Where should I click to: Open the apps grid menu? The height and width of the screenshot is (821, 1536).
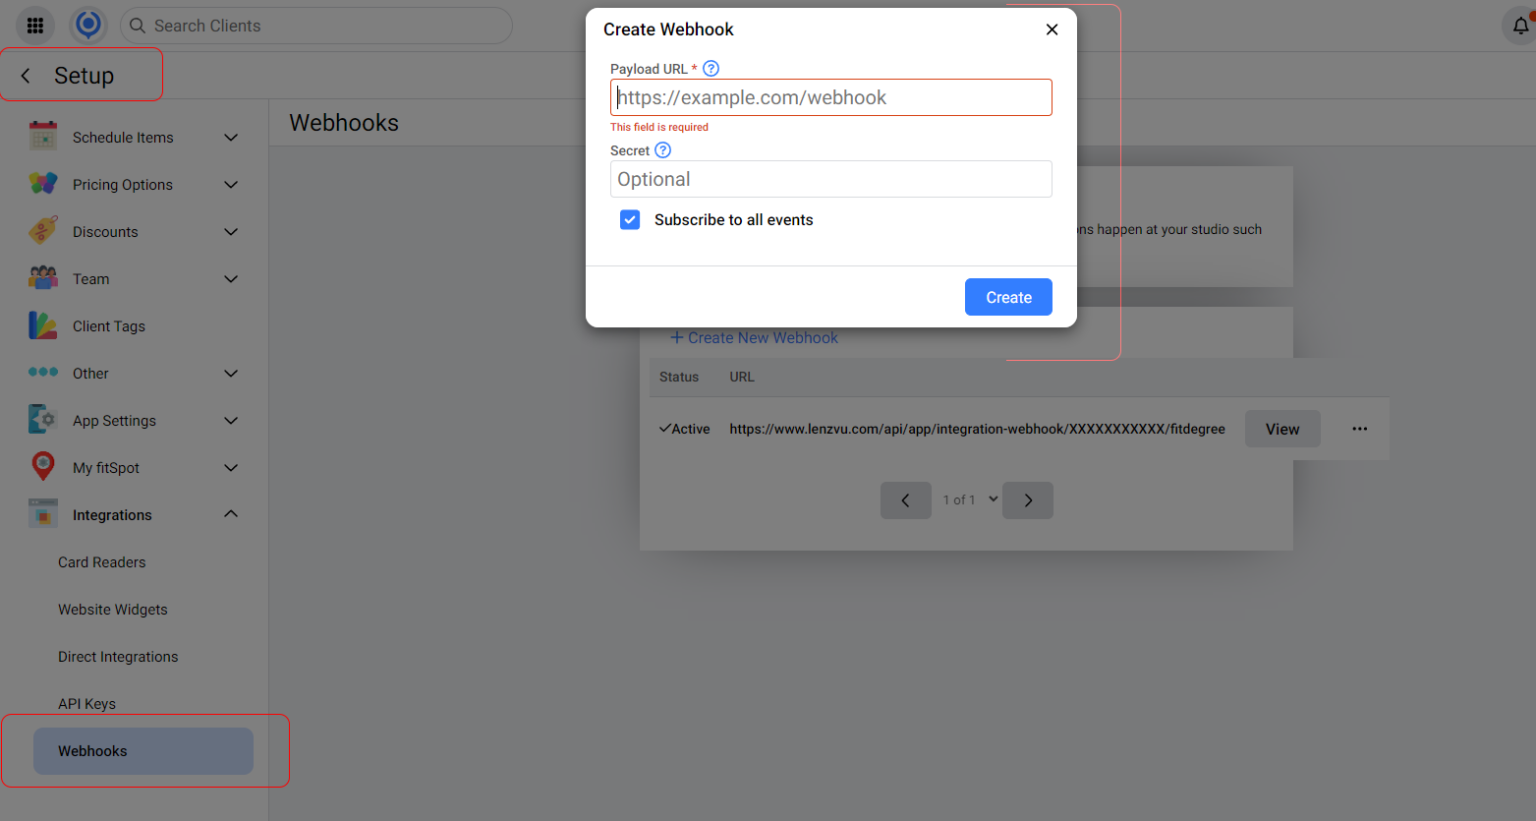pyautogui.click(x=35, y=25)
